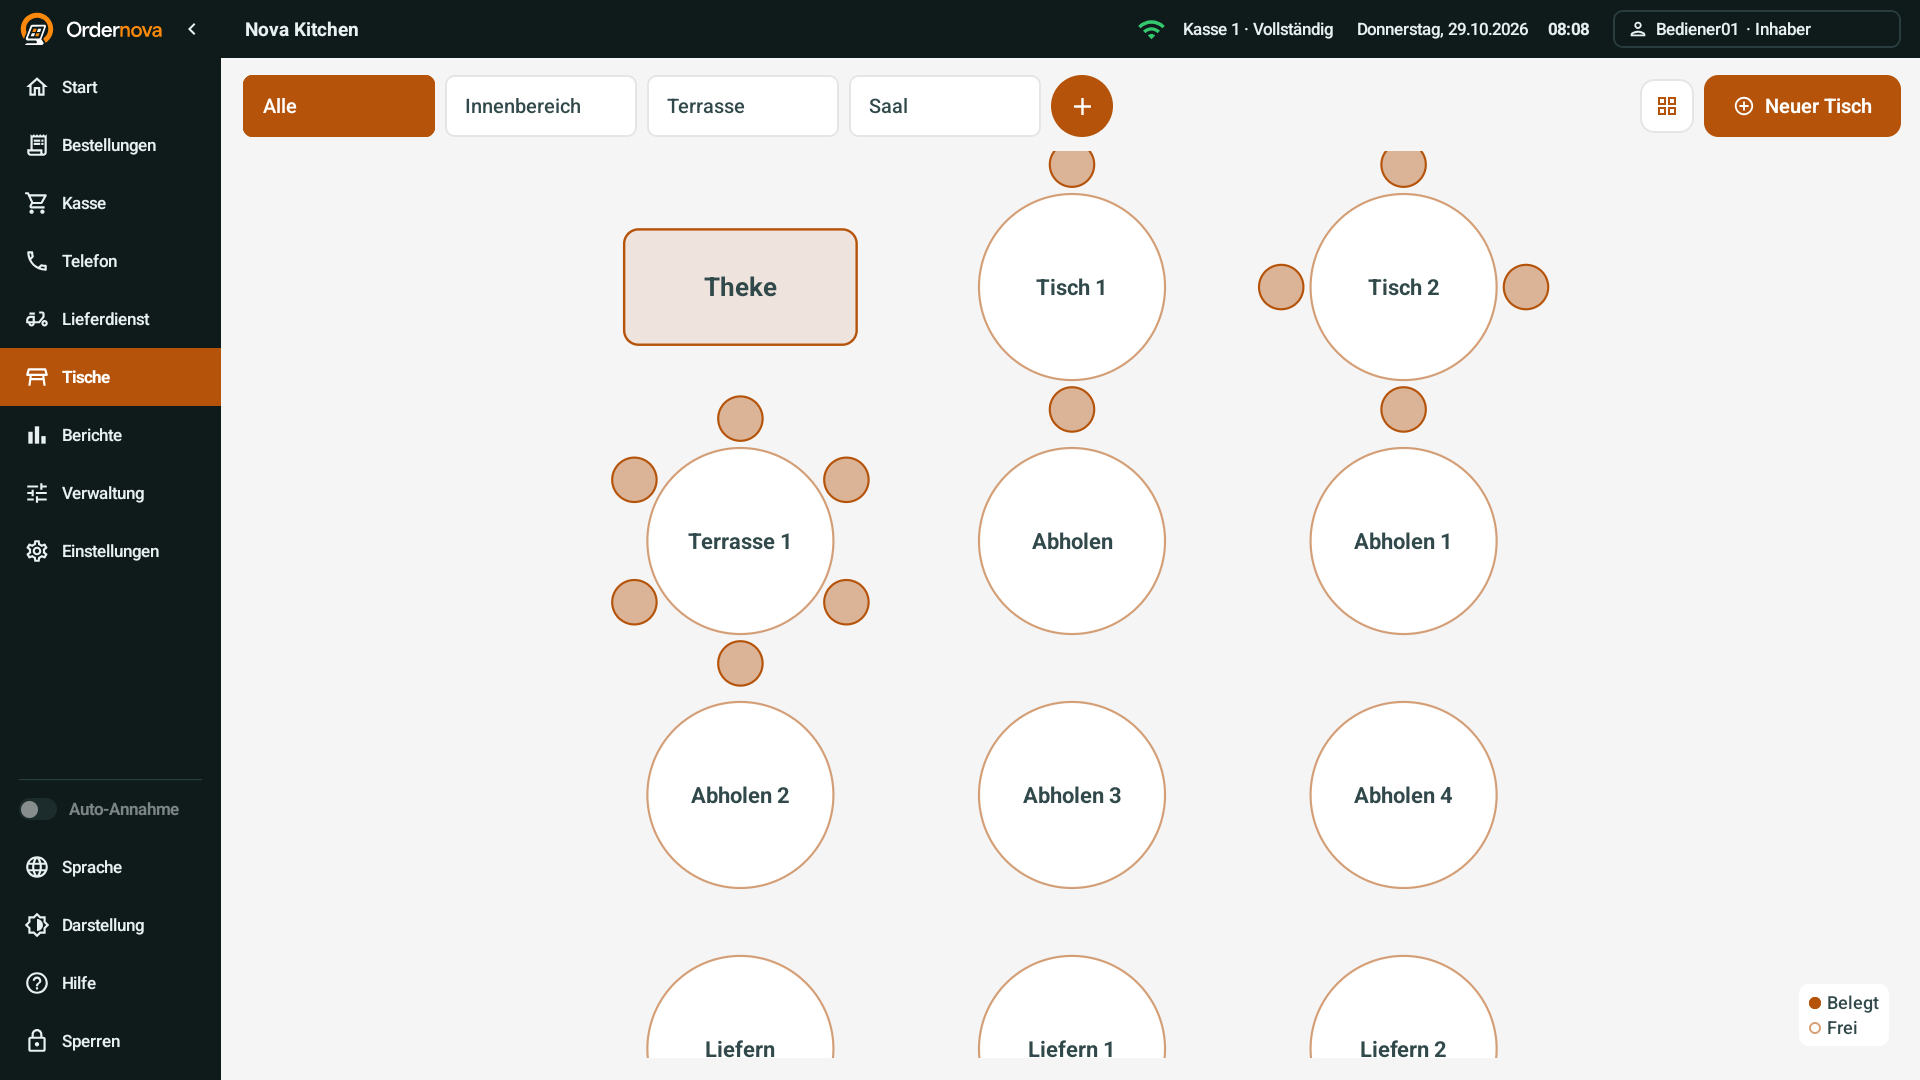
Task: Open the Bestellungen receipt icon
Action: click(37, 145)
